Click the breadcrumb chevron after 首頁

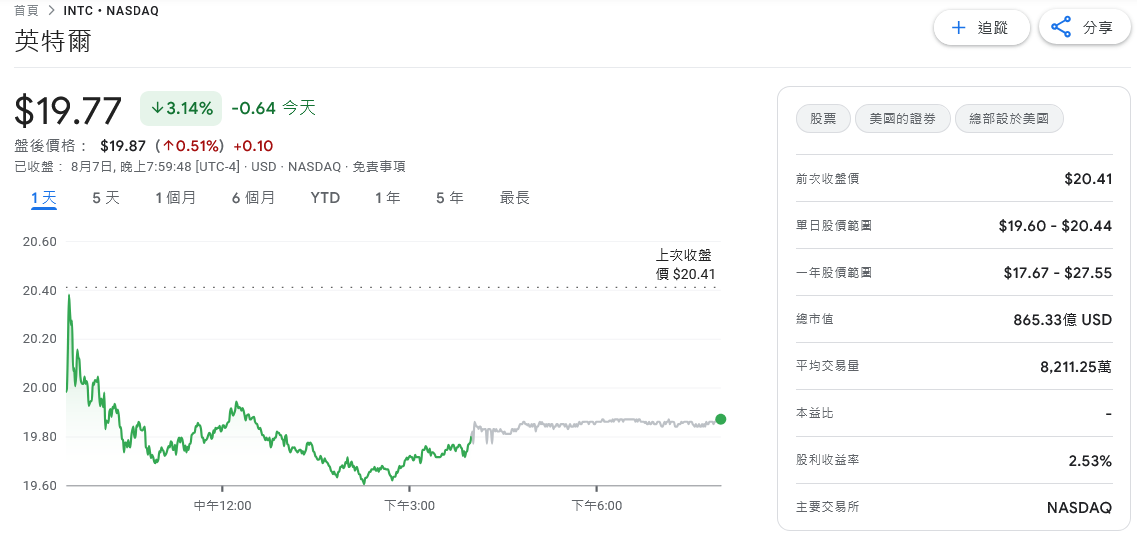click(52, 11)
